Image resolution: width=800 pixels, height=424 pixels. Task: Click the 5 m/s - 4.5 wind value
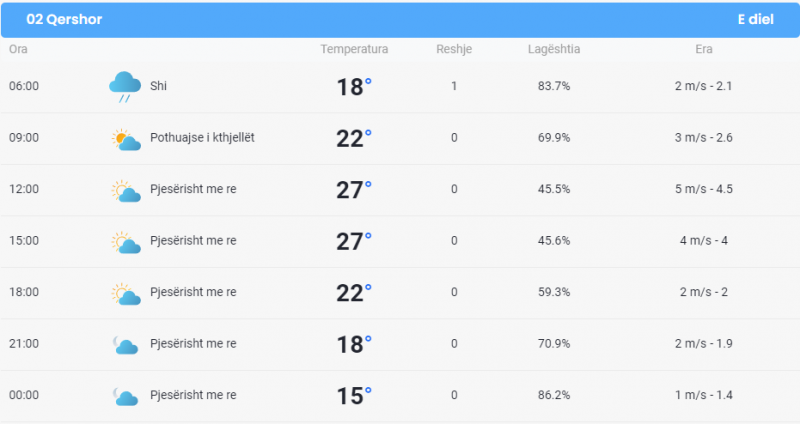pyautogui.click(x=704, y=189)
